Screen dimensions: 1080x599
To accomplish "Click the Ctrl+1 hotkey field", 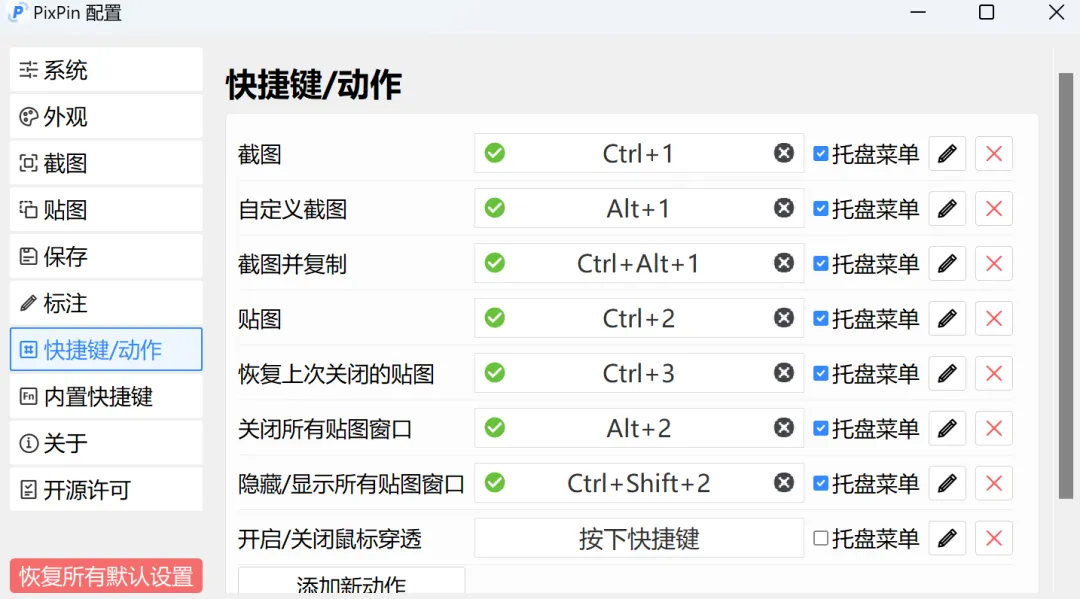I will [x=638, y=154].
